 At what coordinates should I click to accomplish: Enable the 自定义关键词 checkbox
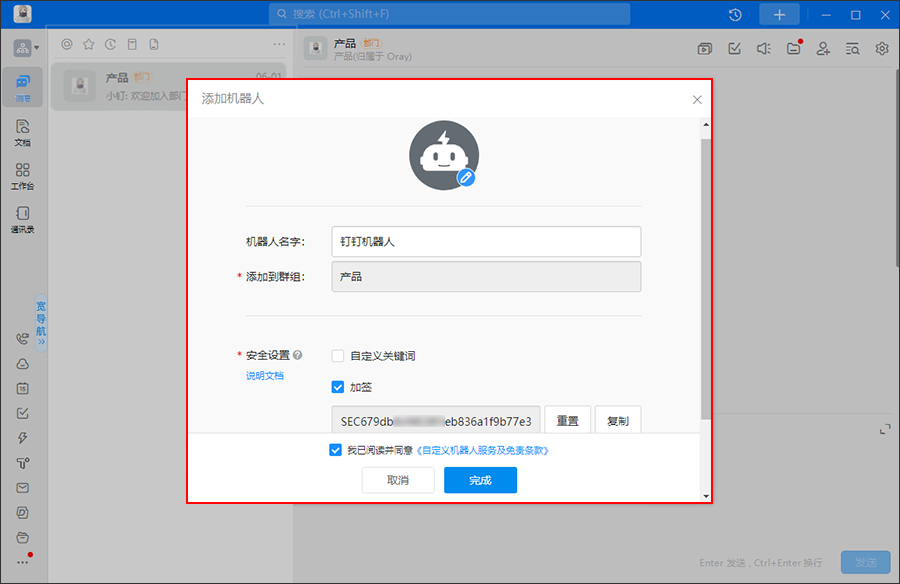338,356
